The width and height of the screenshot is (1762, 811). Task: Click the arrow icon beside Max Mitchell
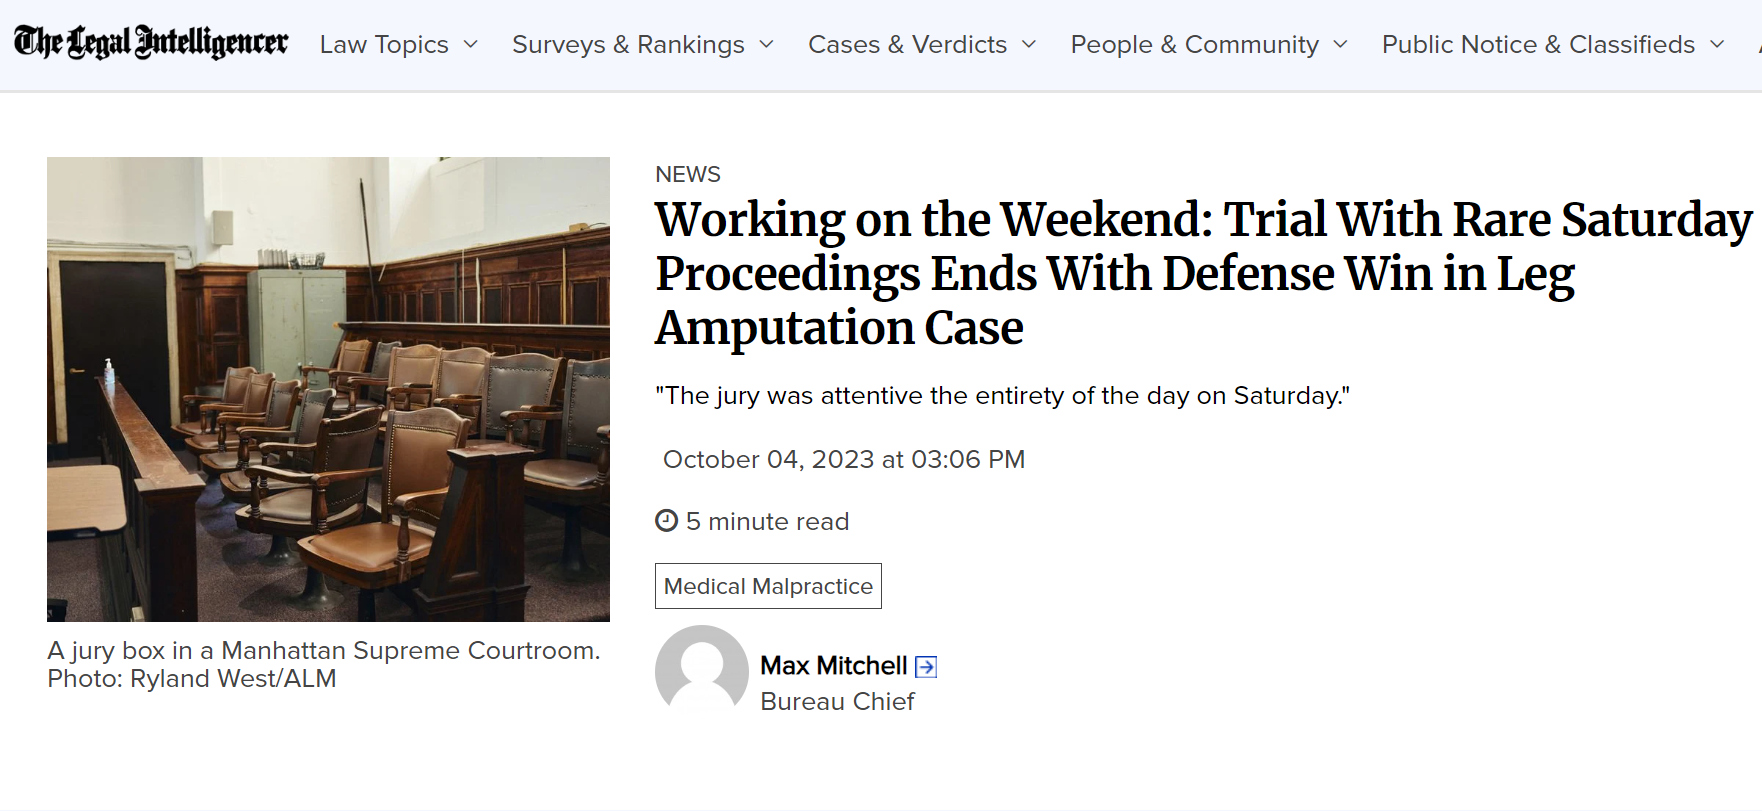(926, 667)
